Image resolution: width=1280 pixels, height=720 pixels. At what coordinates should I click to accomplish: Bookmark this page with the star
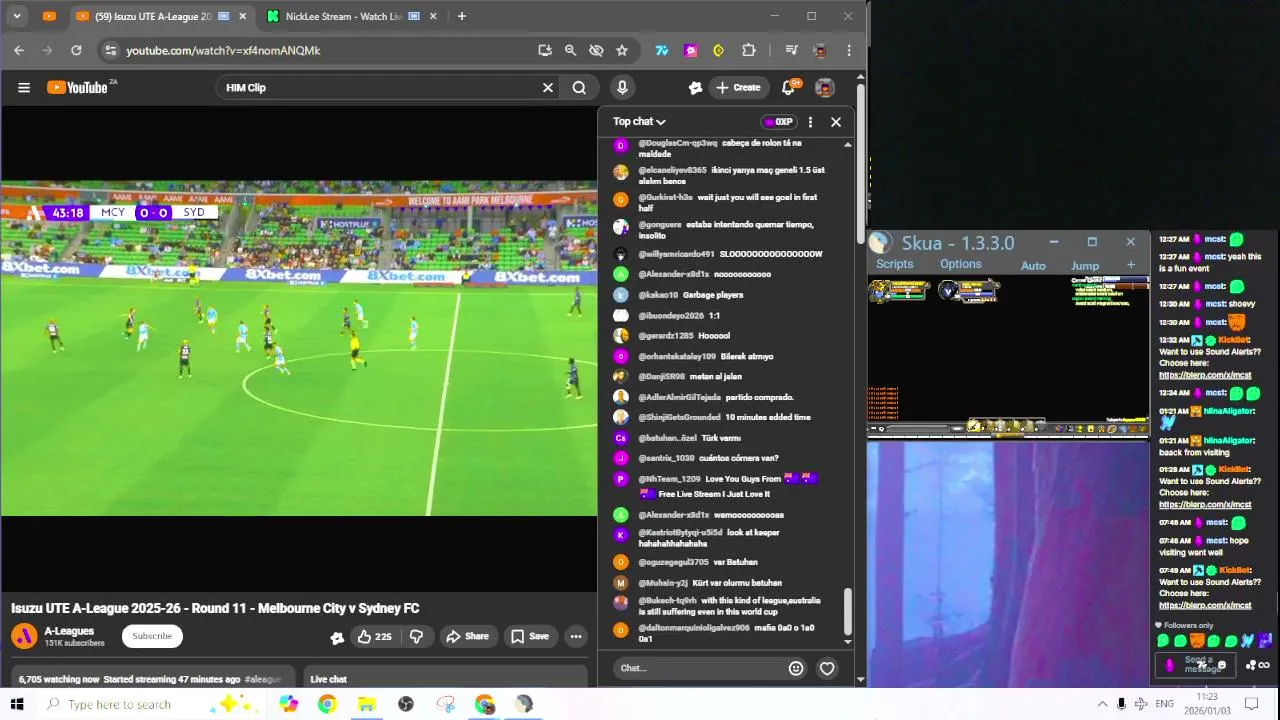[x=622, y=50]
